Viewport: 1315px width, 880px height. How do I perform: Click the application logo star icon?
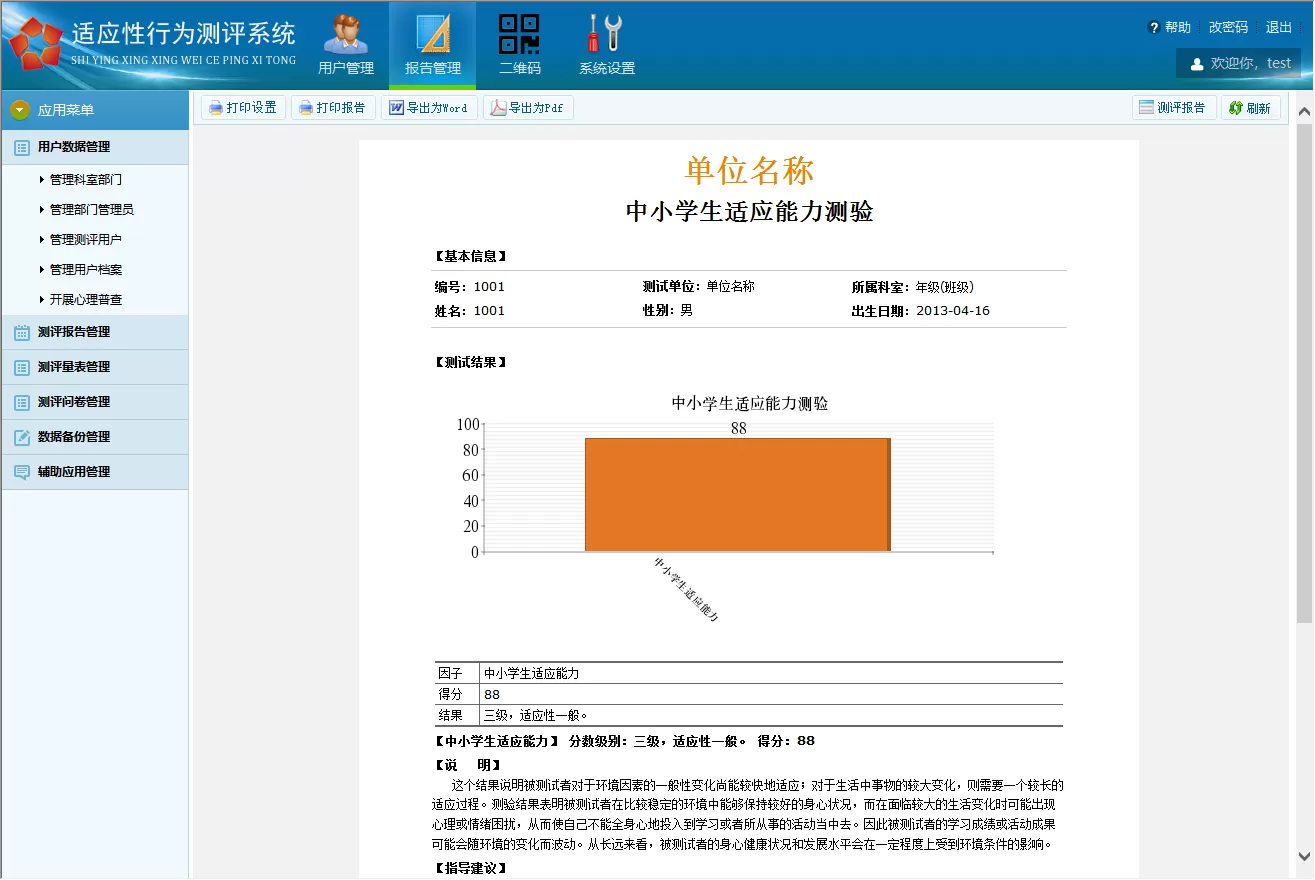(x=37, y=45)
